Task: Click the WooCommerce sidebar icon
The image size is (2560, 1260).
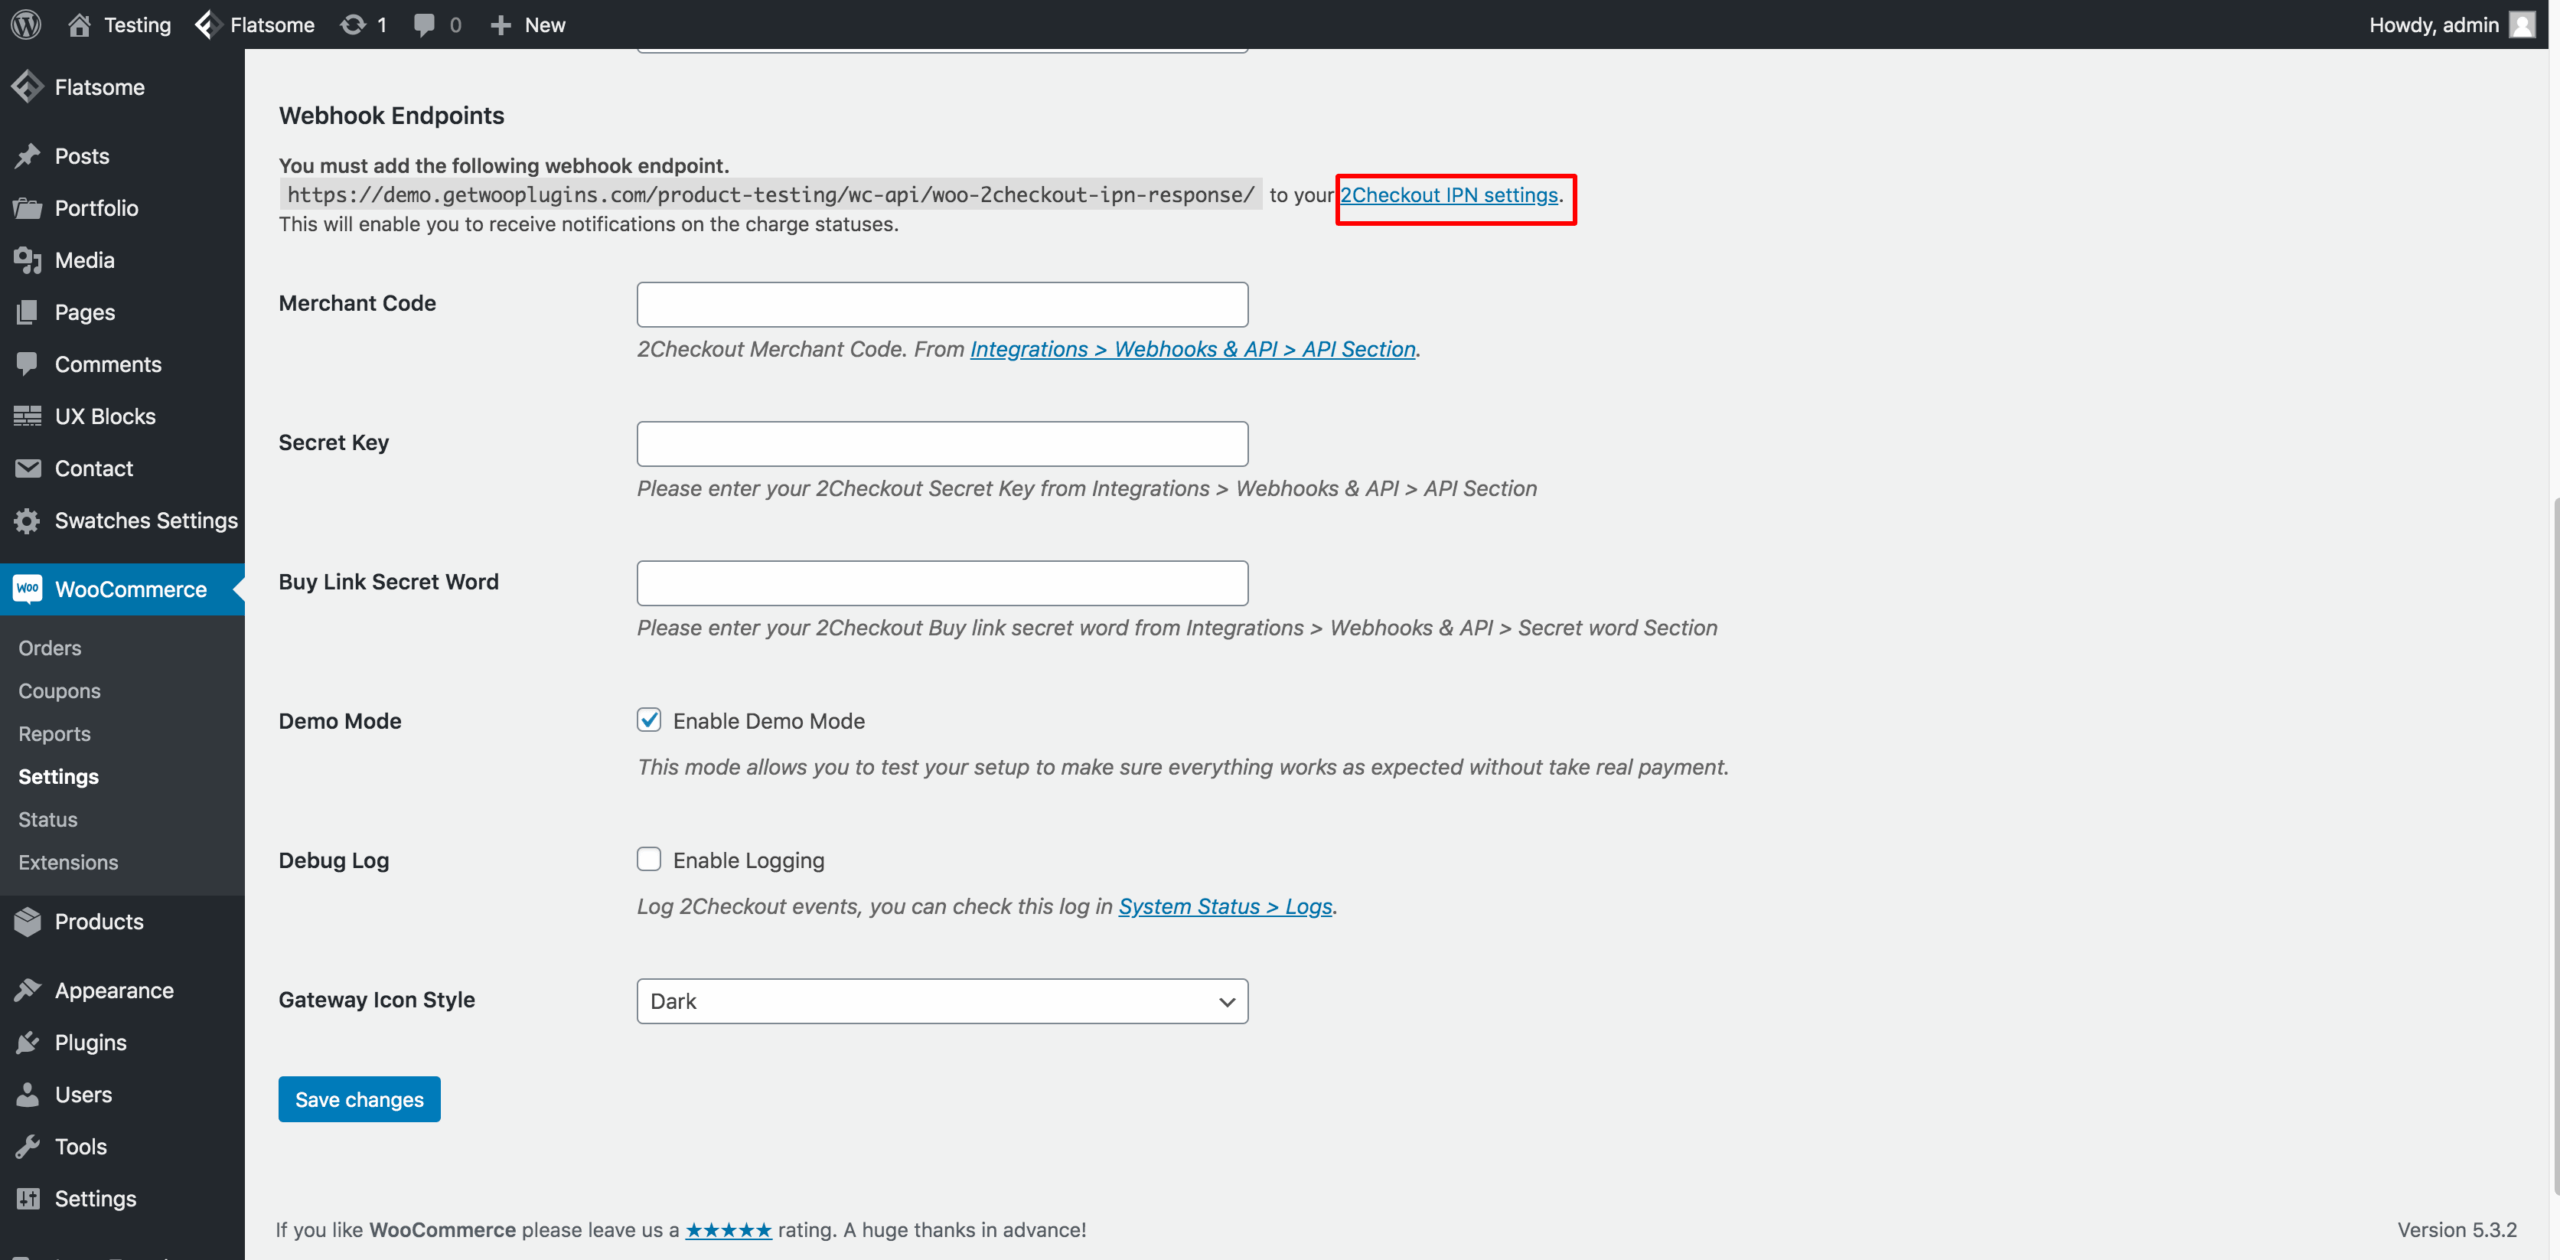Action: click(28, 589)
